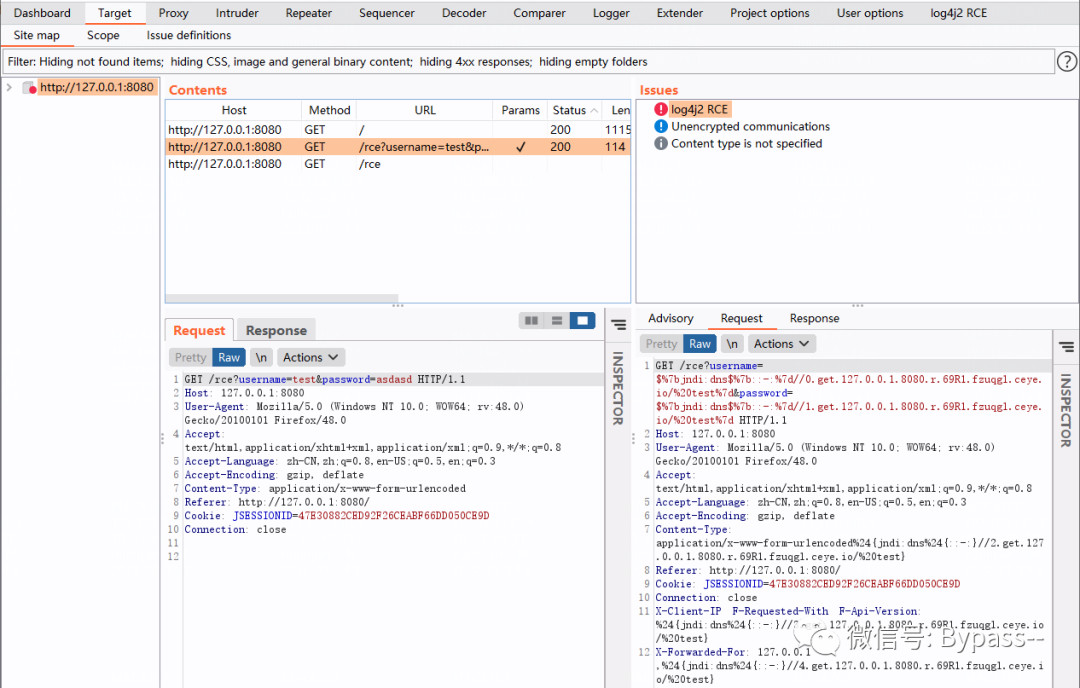Click the red log4j2 RCE issue severity icon
Screen dimensions: 1080x688
click(x=661, y=109)
